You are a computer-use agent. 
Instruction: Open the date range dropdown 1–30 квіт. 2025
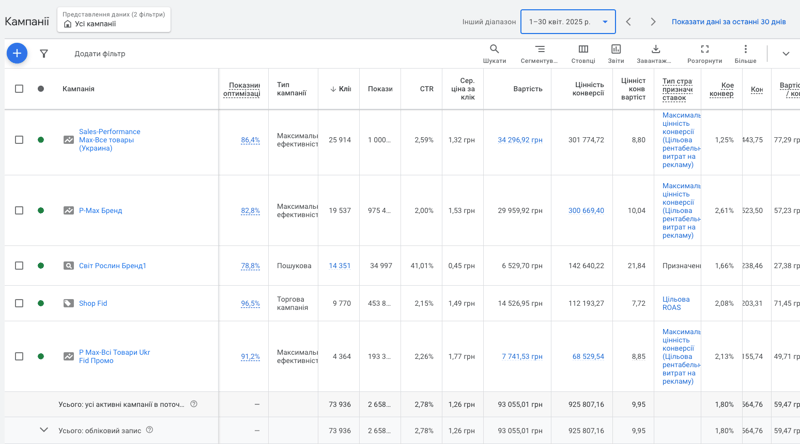pyautogui.click(x=568, y=22)
